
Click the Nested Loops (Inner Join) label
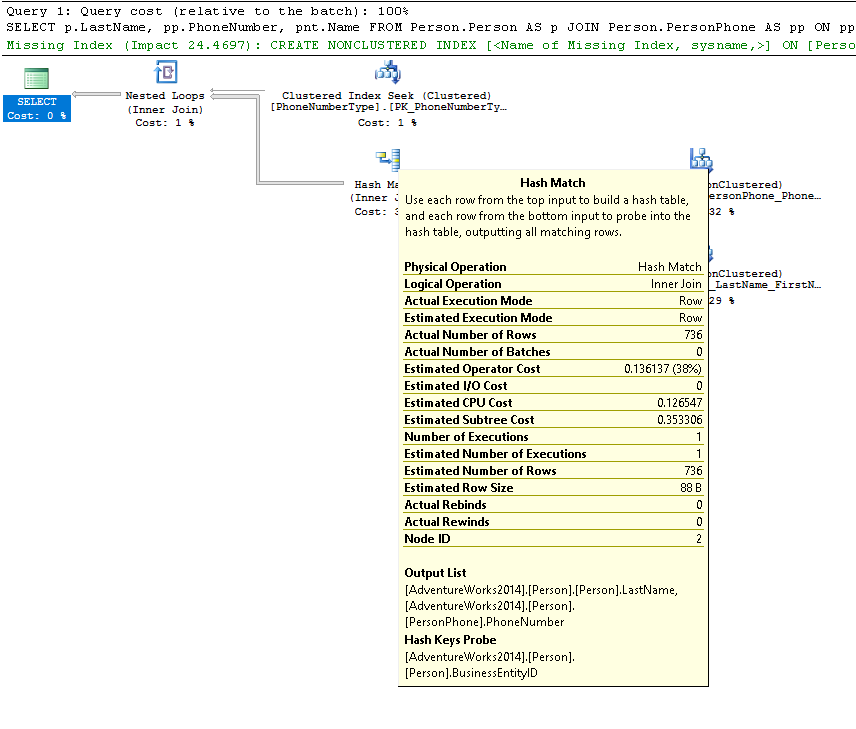click(165, 103)
